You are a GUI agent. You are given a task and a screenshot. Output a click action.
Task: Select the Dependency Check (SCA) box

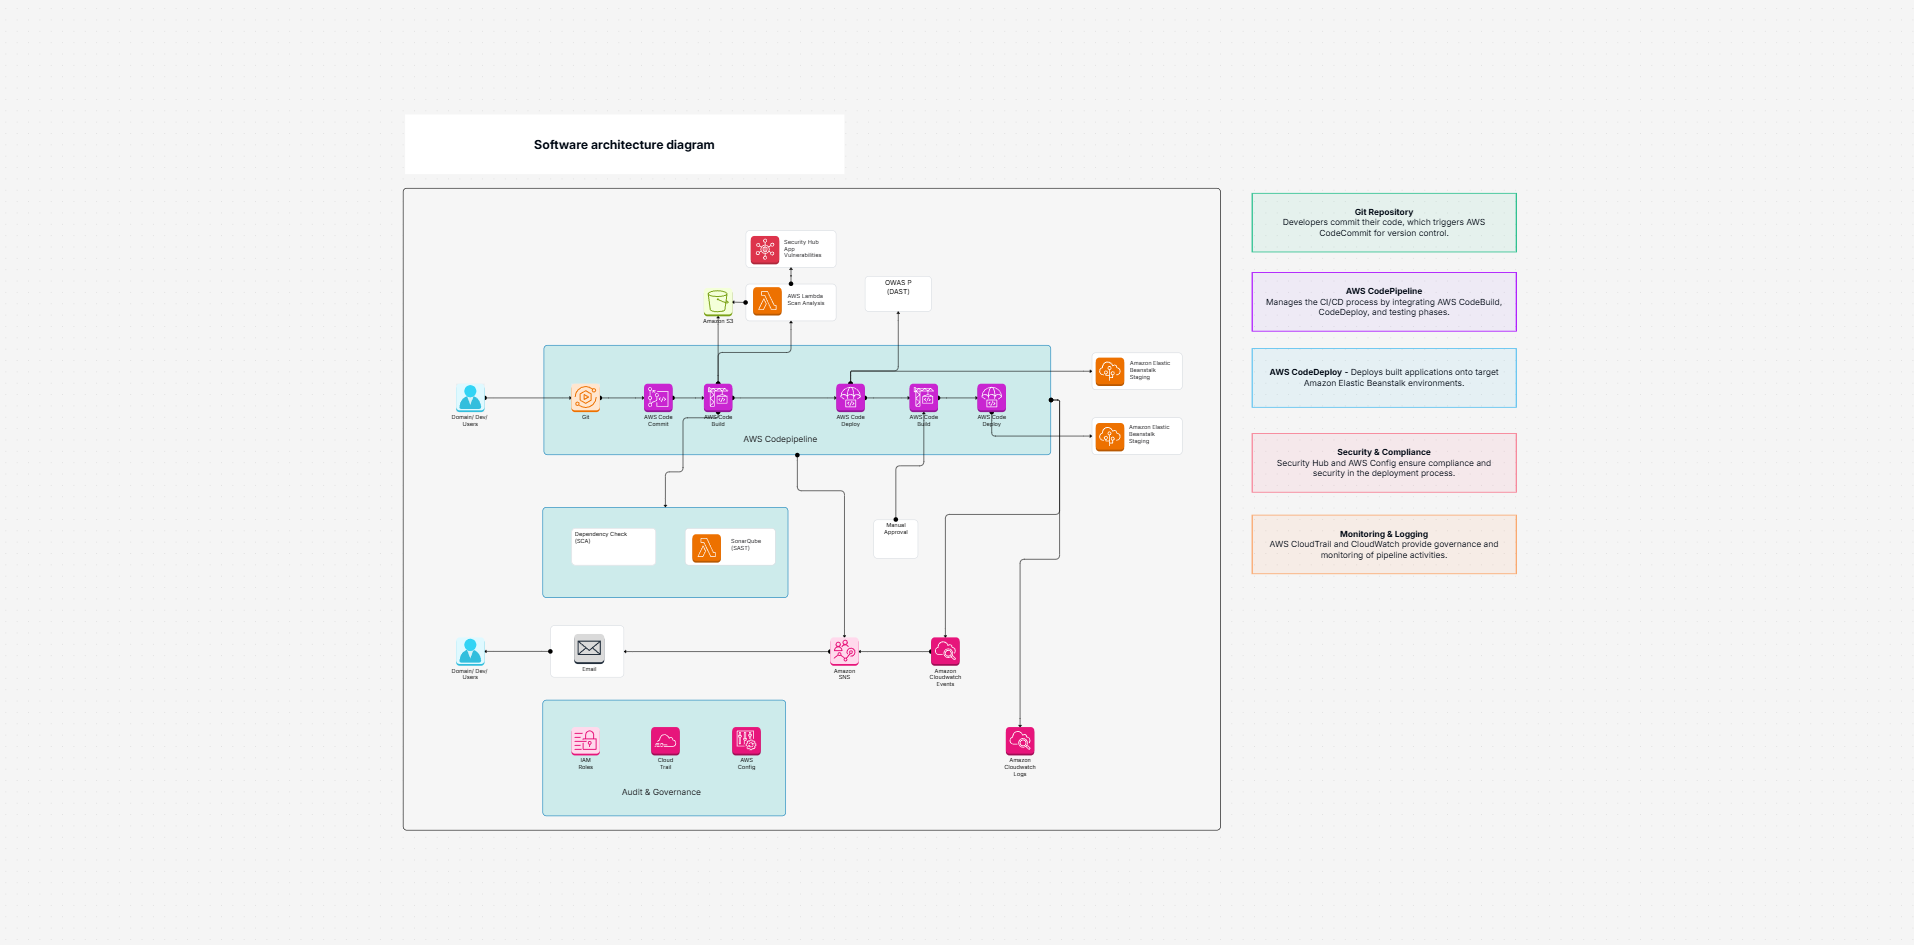tap(614, 547)
